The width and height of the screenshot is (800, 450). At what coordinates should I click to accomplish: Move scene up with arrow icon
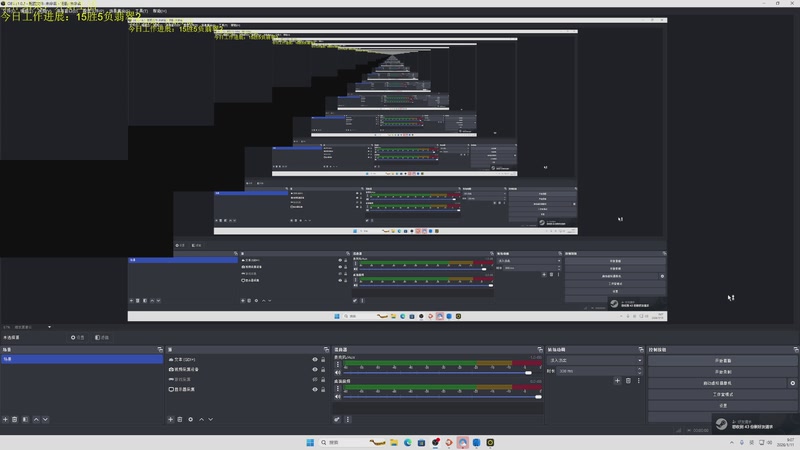[x=36, y=419]
